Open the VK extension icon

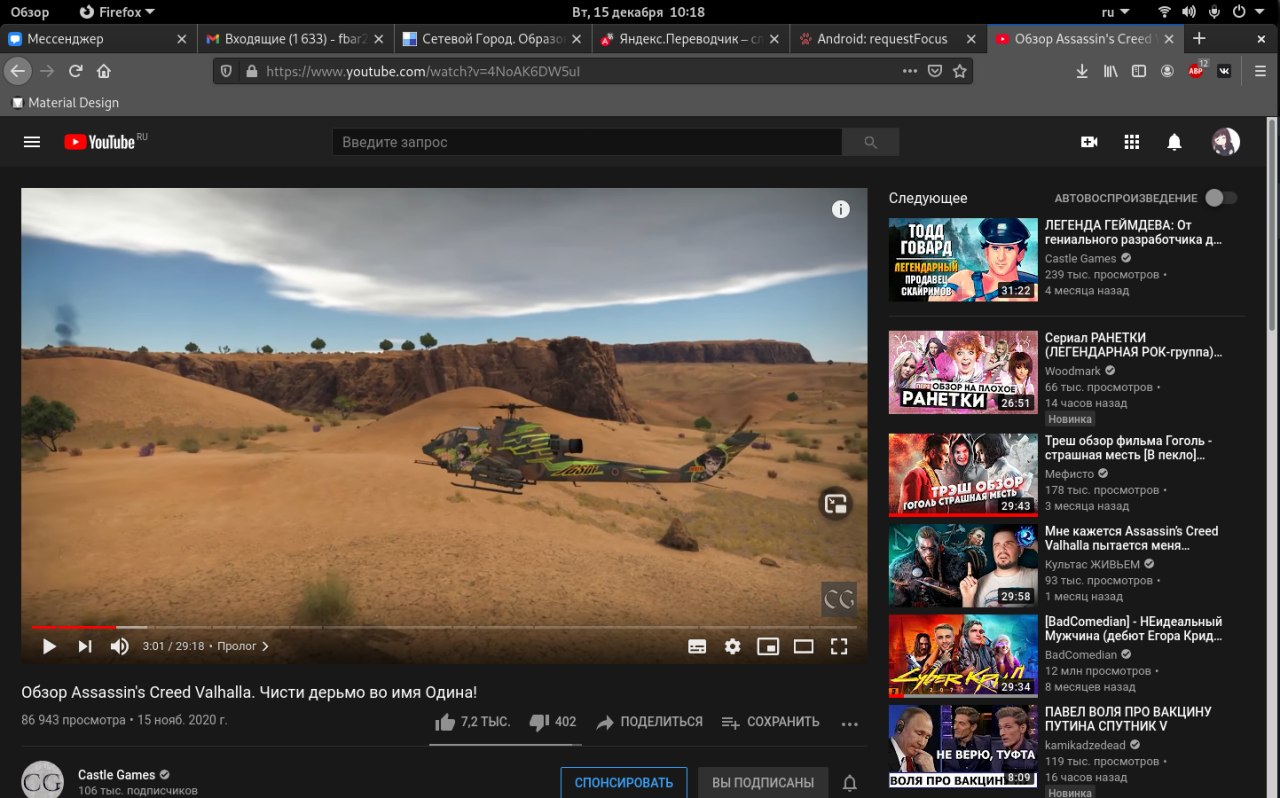click(1224, 71)
